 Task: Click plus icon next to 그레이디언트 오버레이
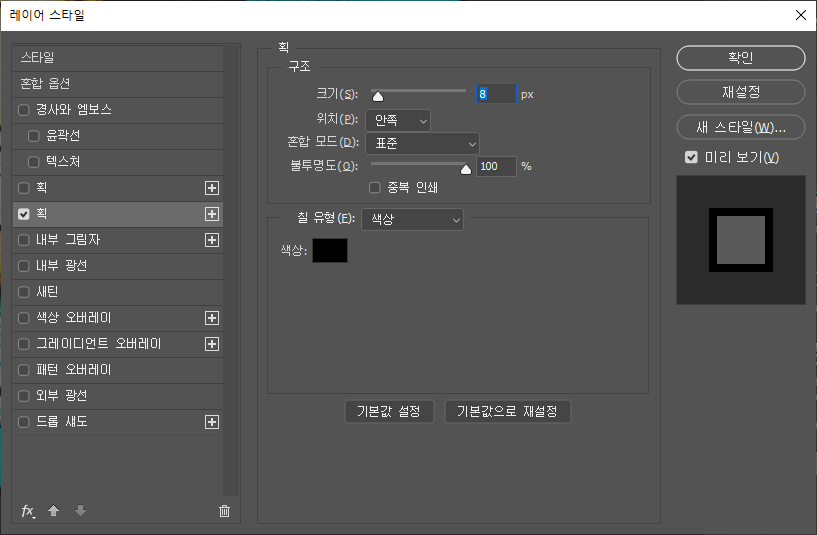click(x=212, y=344)
